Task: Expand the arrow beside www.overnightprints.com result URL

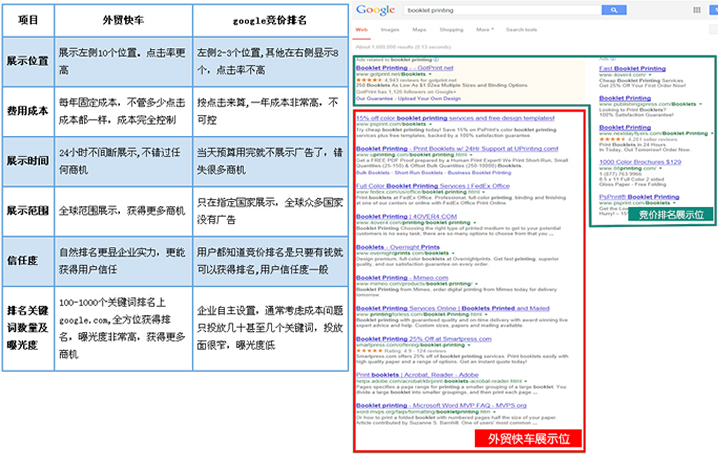Action: click(453, 253)
